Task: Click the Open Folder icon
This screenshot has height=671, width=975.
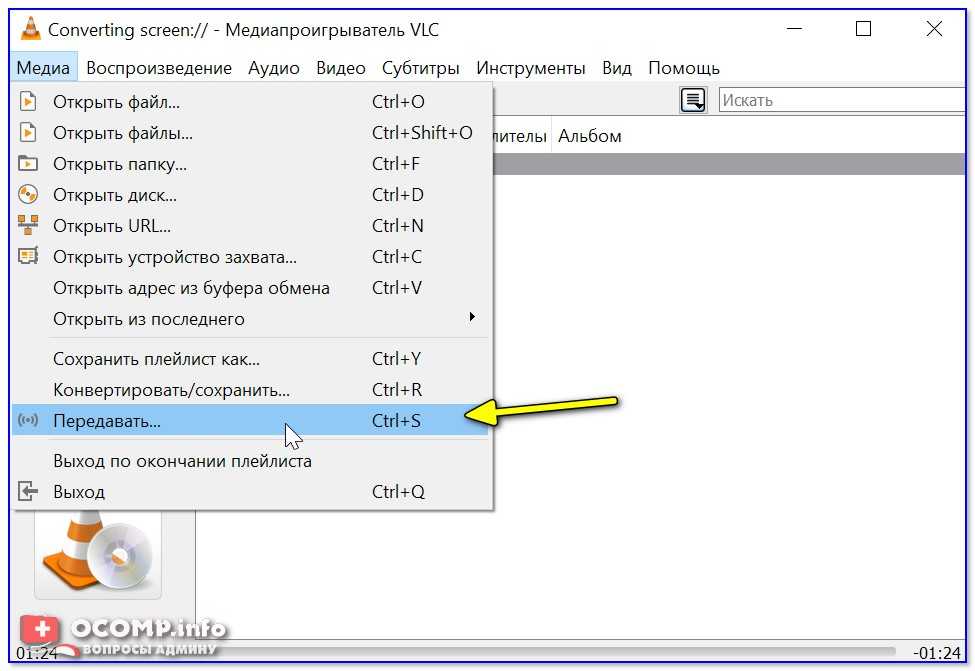Action: pos(28,164)
